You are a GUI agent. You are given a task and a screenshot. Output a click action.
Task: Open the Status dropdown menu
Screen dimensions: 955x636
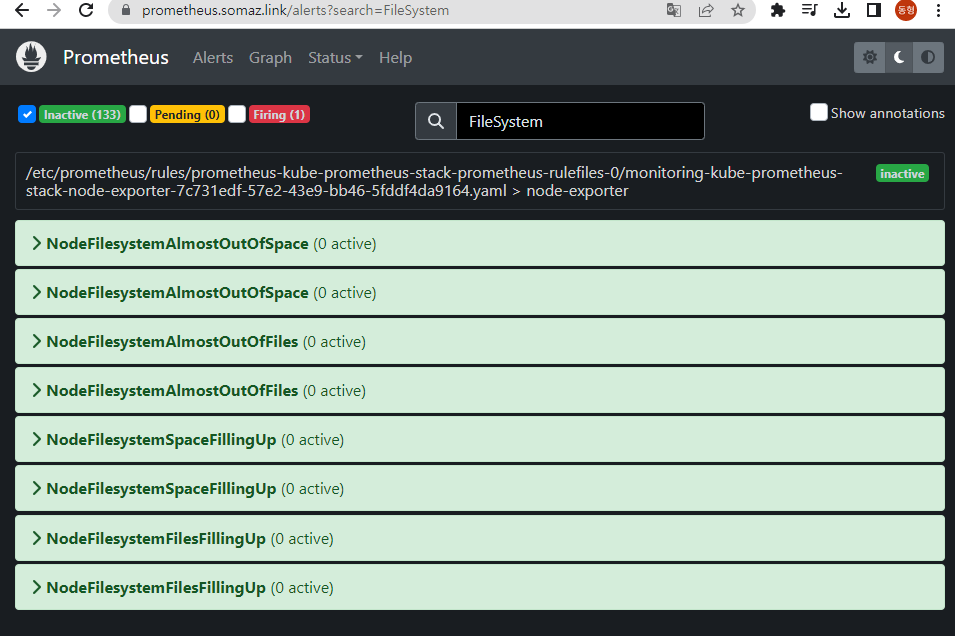click(x=335, y=58)
